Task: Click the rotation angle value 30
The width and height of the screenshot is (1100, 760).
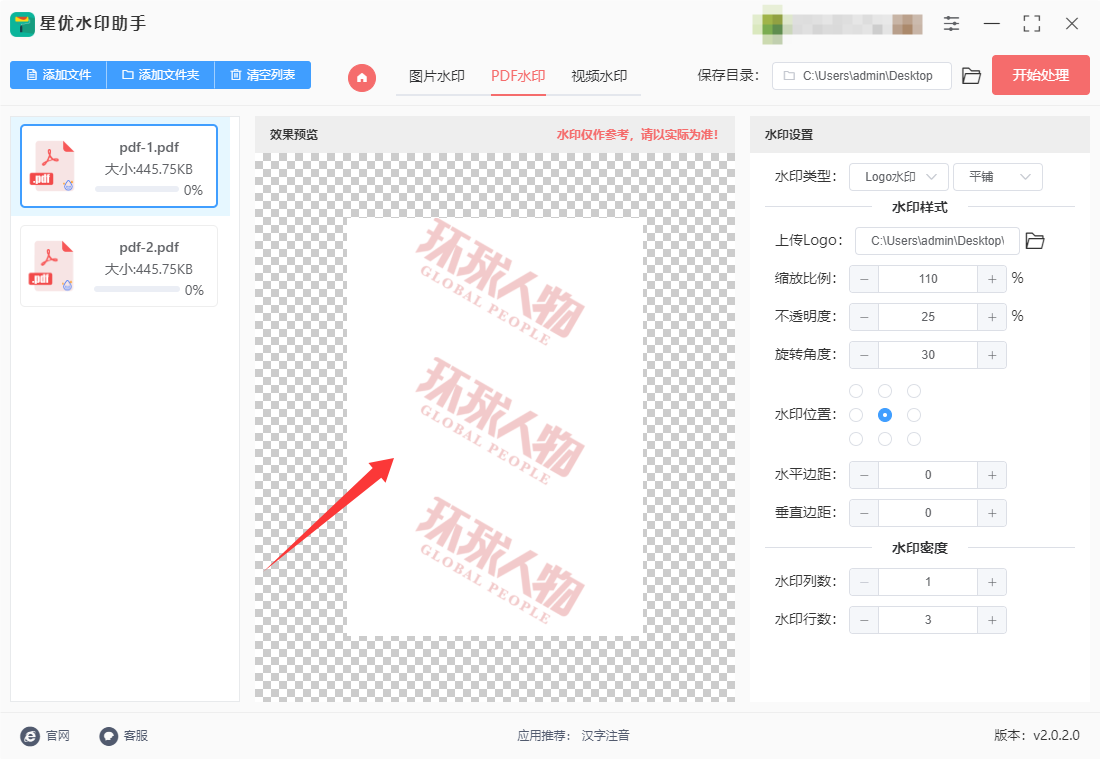Action: 927,355
